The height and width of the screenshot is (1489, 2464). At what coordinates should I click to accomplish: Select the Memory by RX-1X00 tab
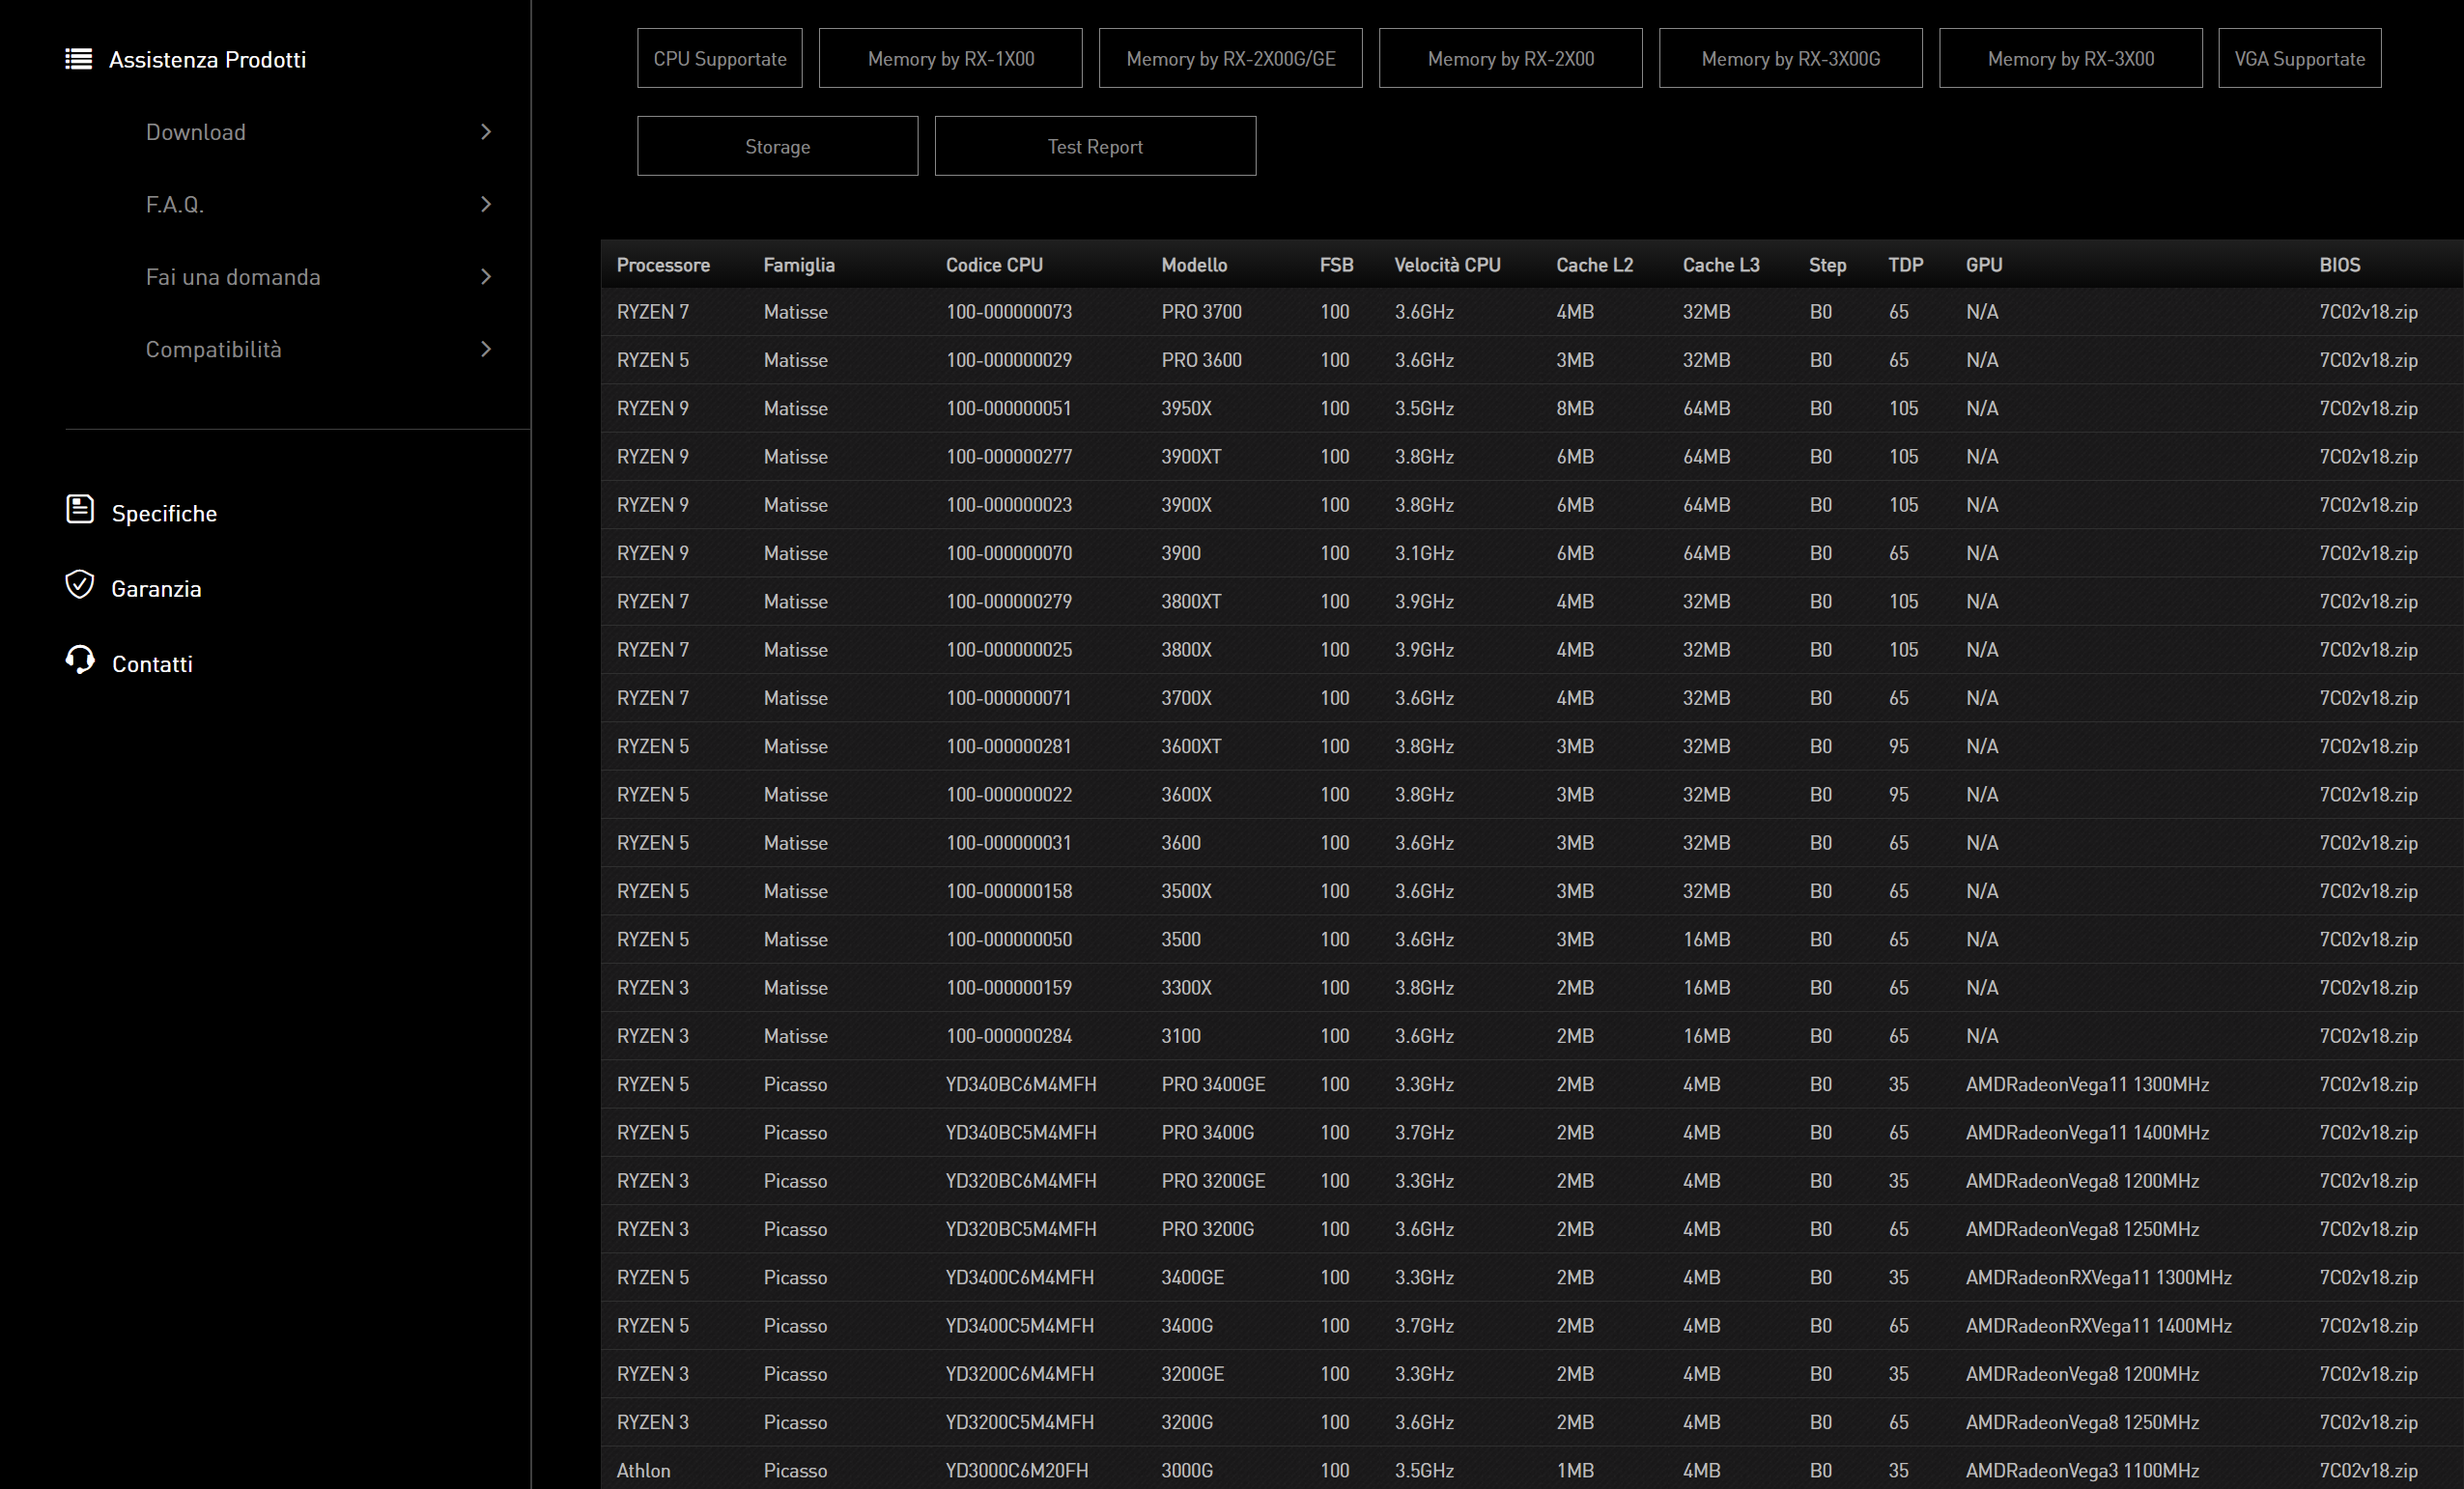click(951, 58)
